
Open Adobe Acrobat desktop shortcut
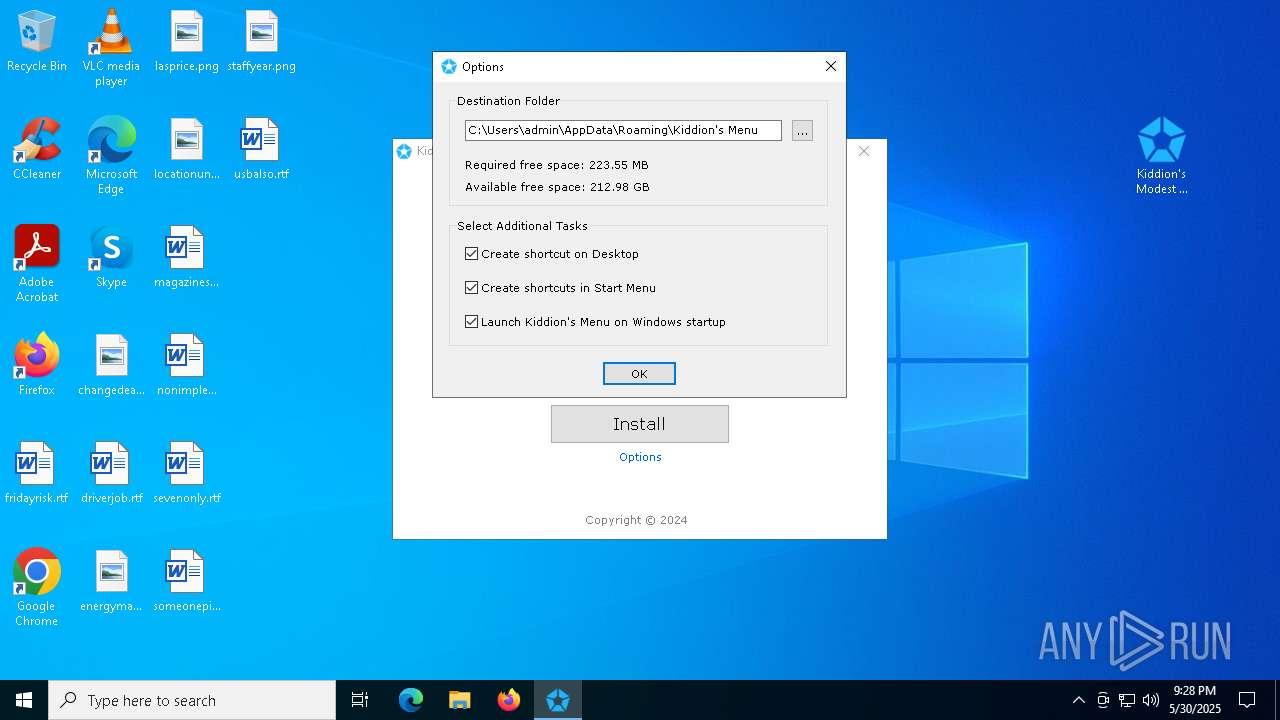coord(37,264)
